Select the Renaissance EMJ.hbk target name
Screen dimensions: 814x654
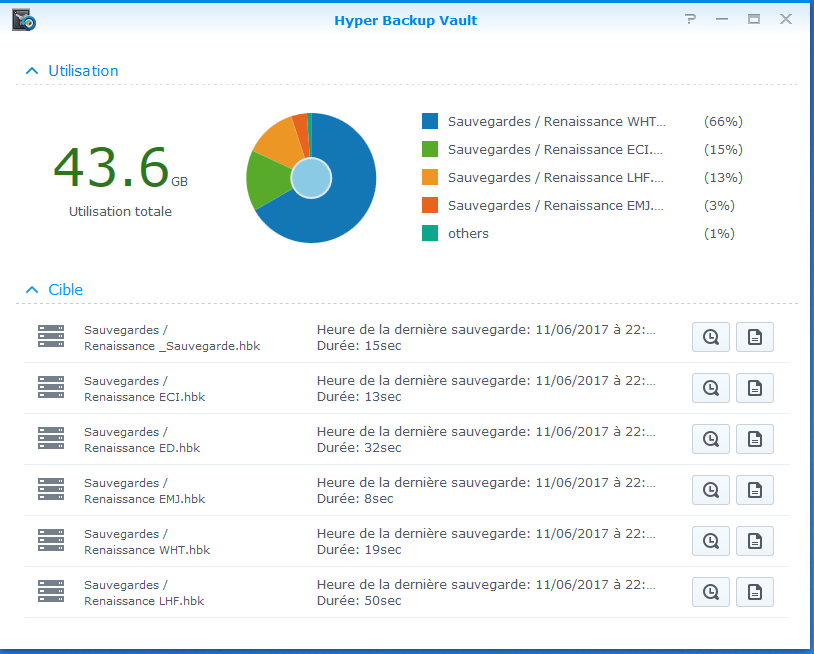(x=144, y=498)
